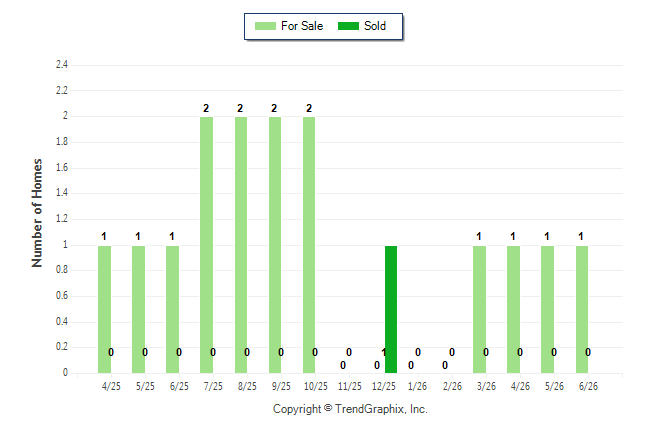Click the For Sale bar for 3/26
The height and width of the screenshot is (434, 646).
pos(480,310)
